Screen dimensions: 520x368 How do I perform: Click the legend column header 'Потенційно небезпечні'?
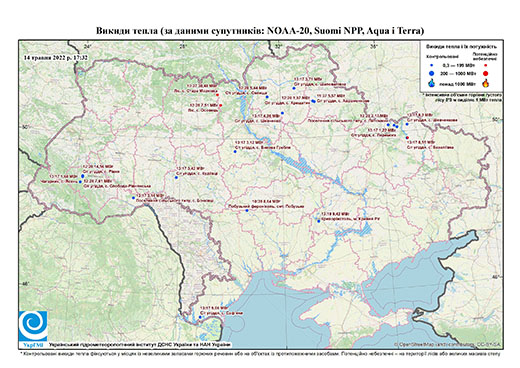pyautogui.click(x=485, y=56)
